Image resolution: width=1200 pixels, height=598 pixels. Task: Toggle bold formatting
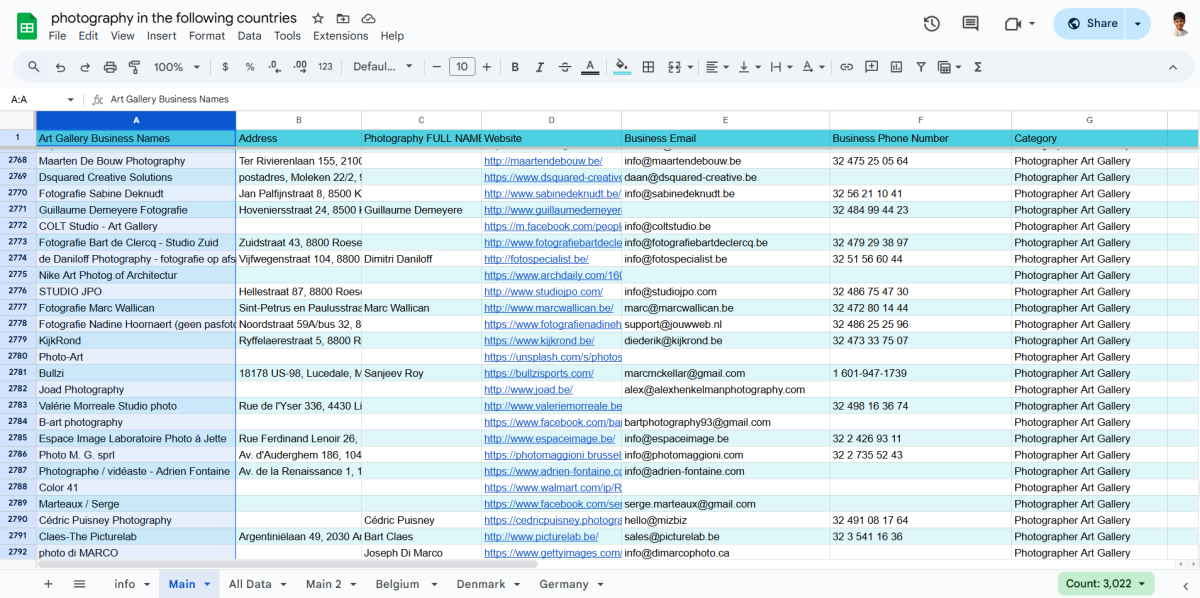[x=515, y=67]
